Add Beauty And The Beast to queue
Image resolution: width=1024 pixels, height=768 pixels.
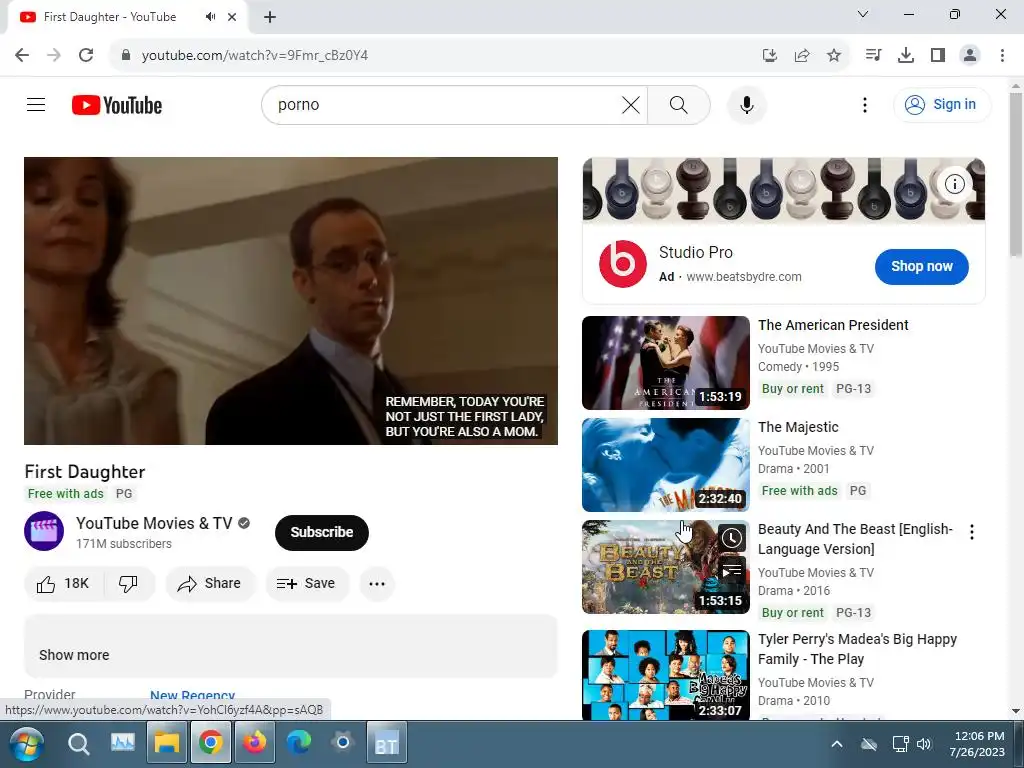point(732,570)
